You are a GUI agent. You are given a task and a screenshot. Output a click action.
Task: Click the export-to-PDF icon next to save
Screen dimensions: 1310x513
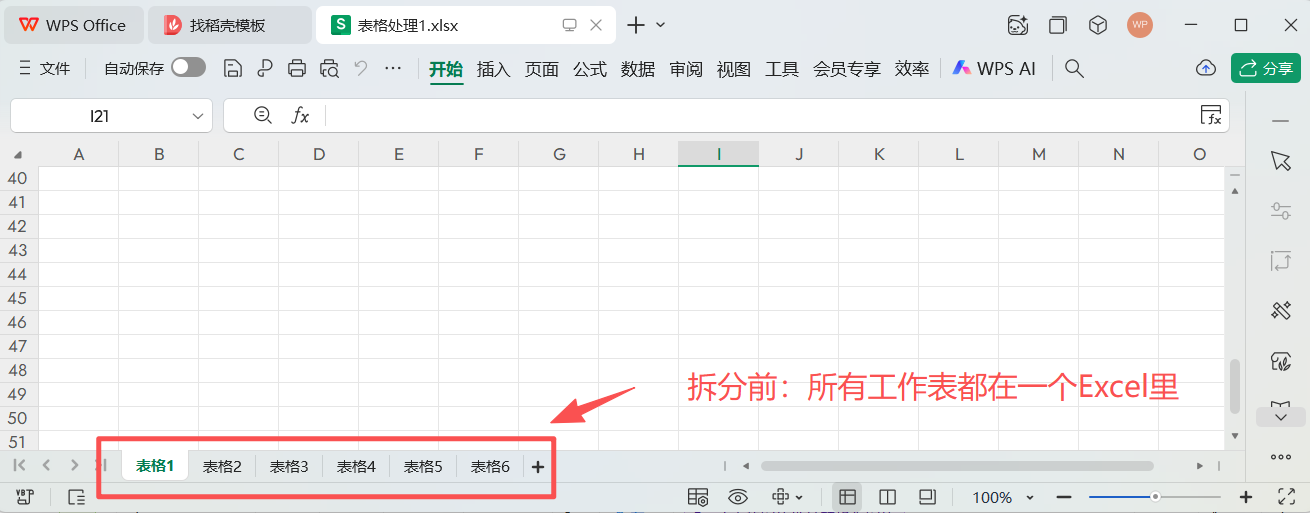point(265,68)
